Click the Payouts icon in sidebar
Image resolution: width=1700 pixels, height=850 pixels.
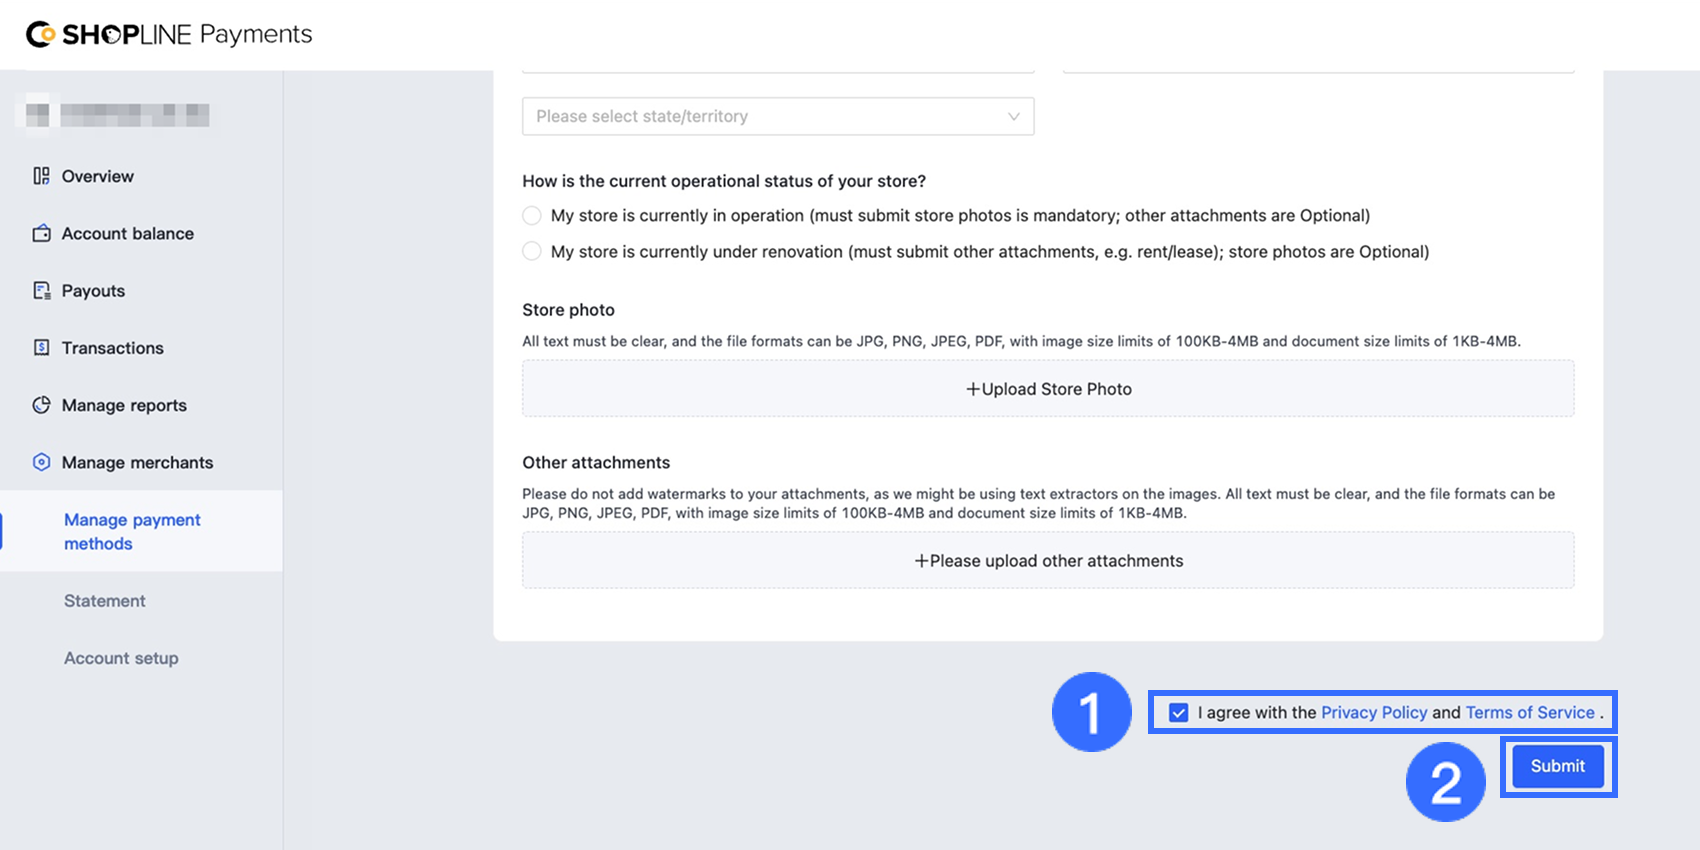(41, 291)
